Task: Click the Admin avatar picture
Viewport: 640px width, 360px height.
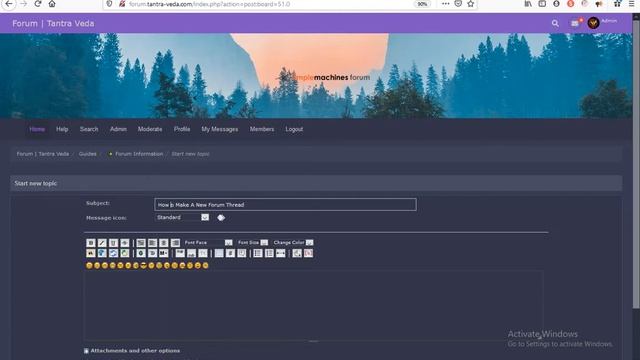Action: [593, 23]
